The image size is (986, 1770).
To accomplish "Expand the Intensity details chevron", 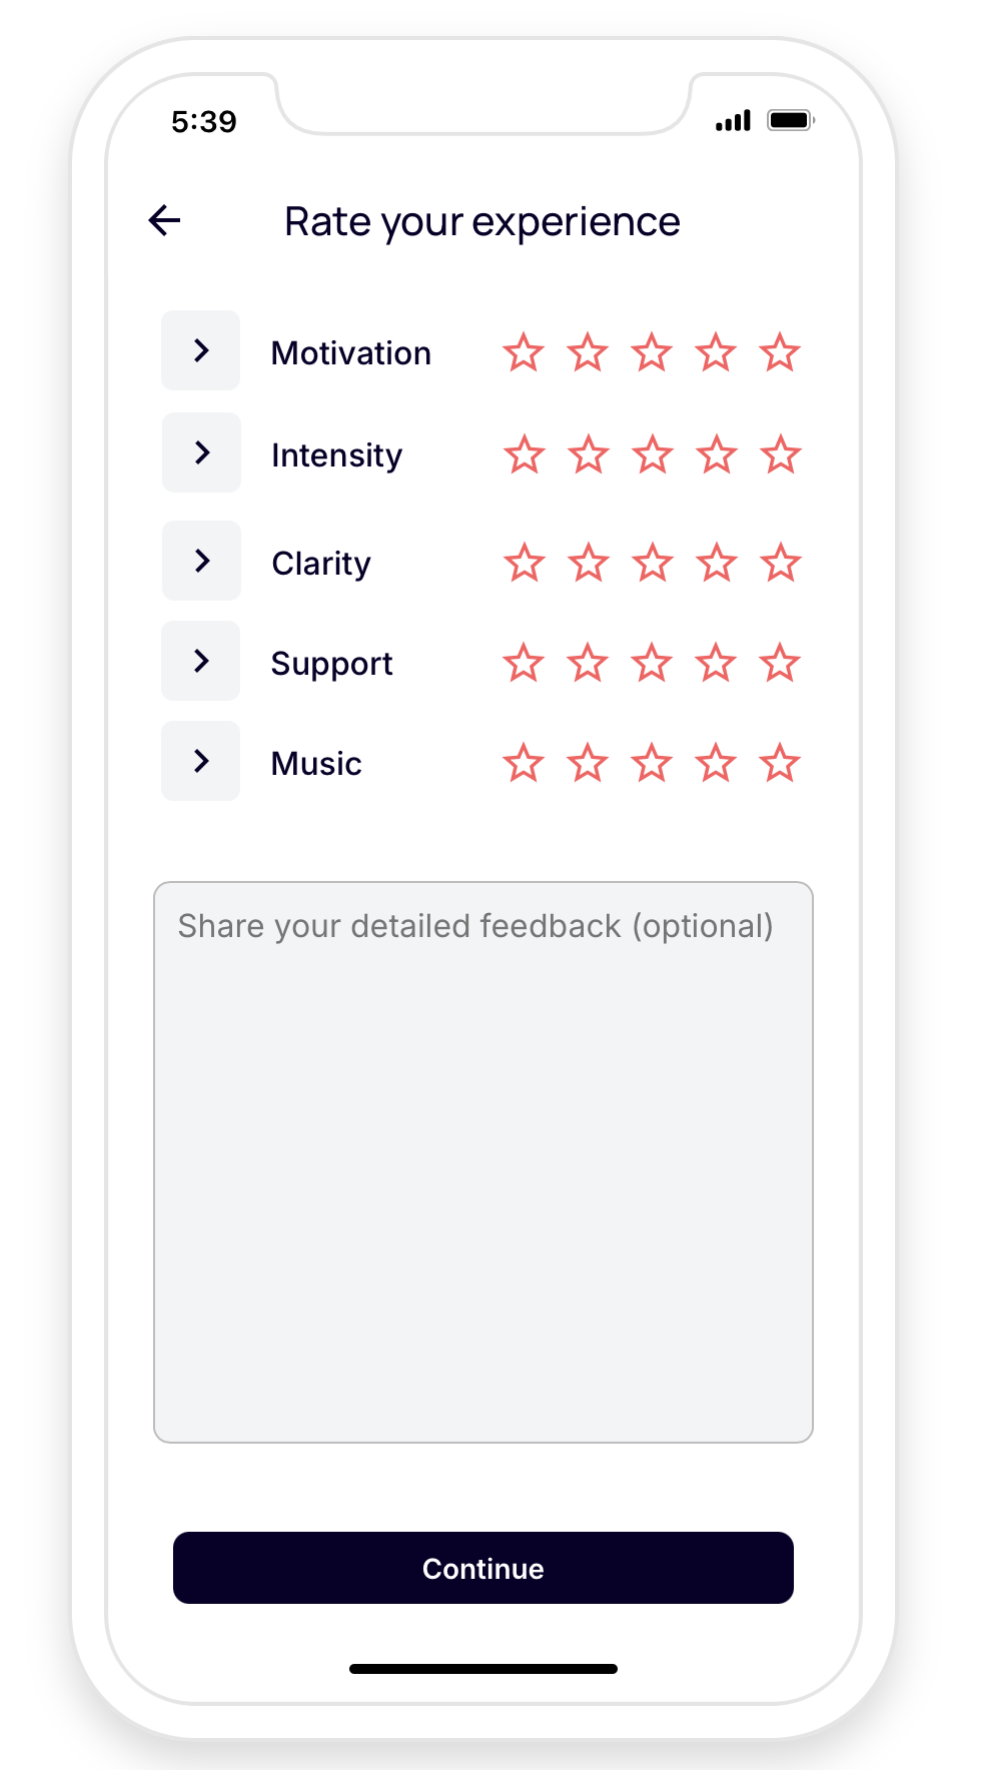I will click(201, 452).
